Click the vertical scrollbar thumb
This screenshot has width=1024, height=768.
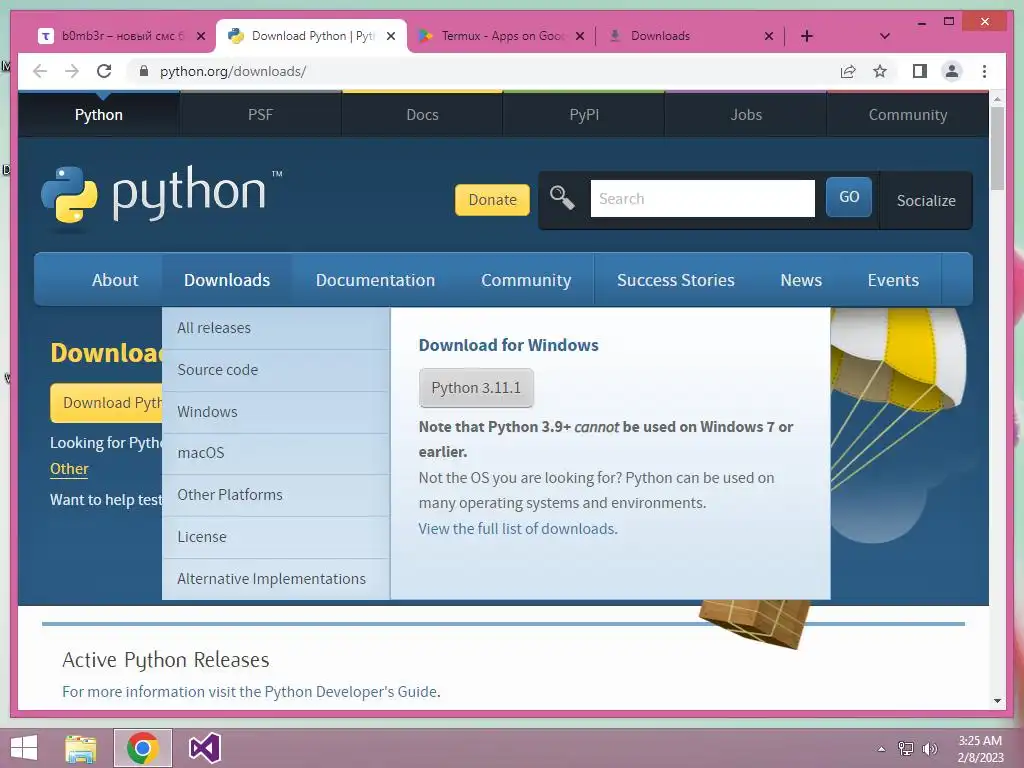997,148
